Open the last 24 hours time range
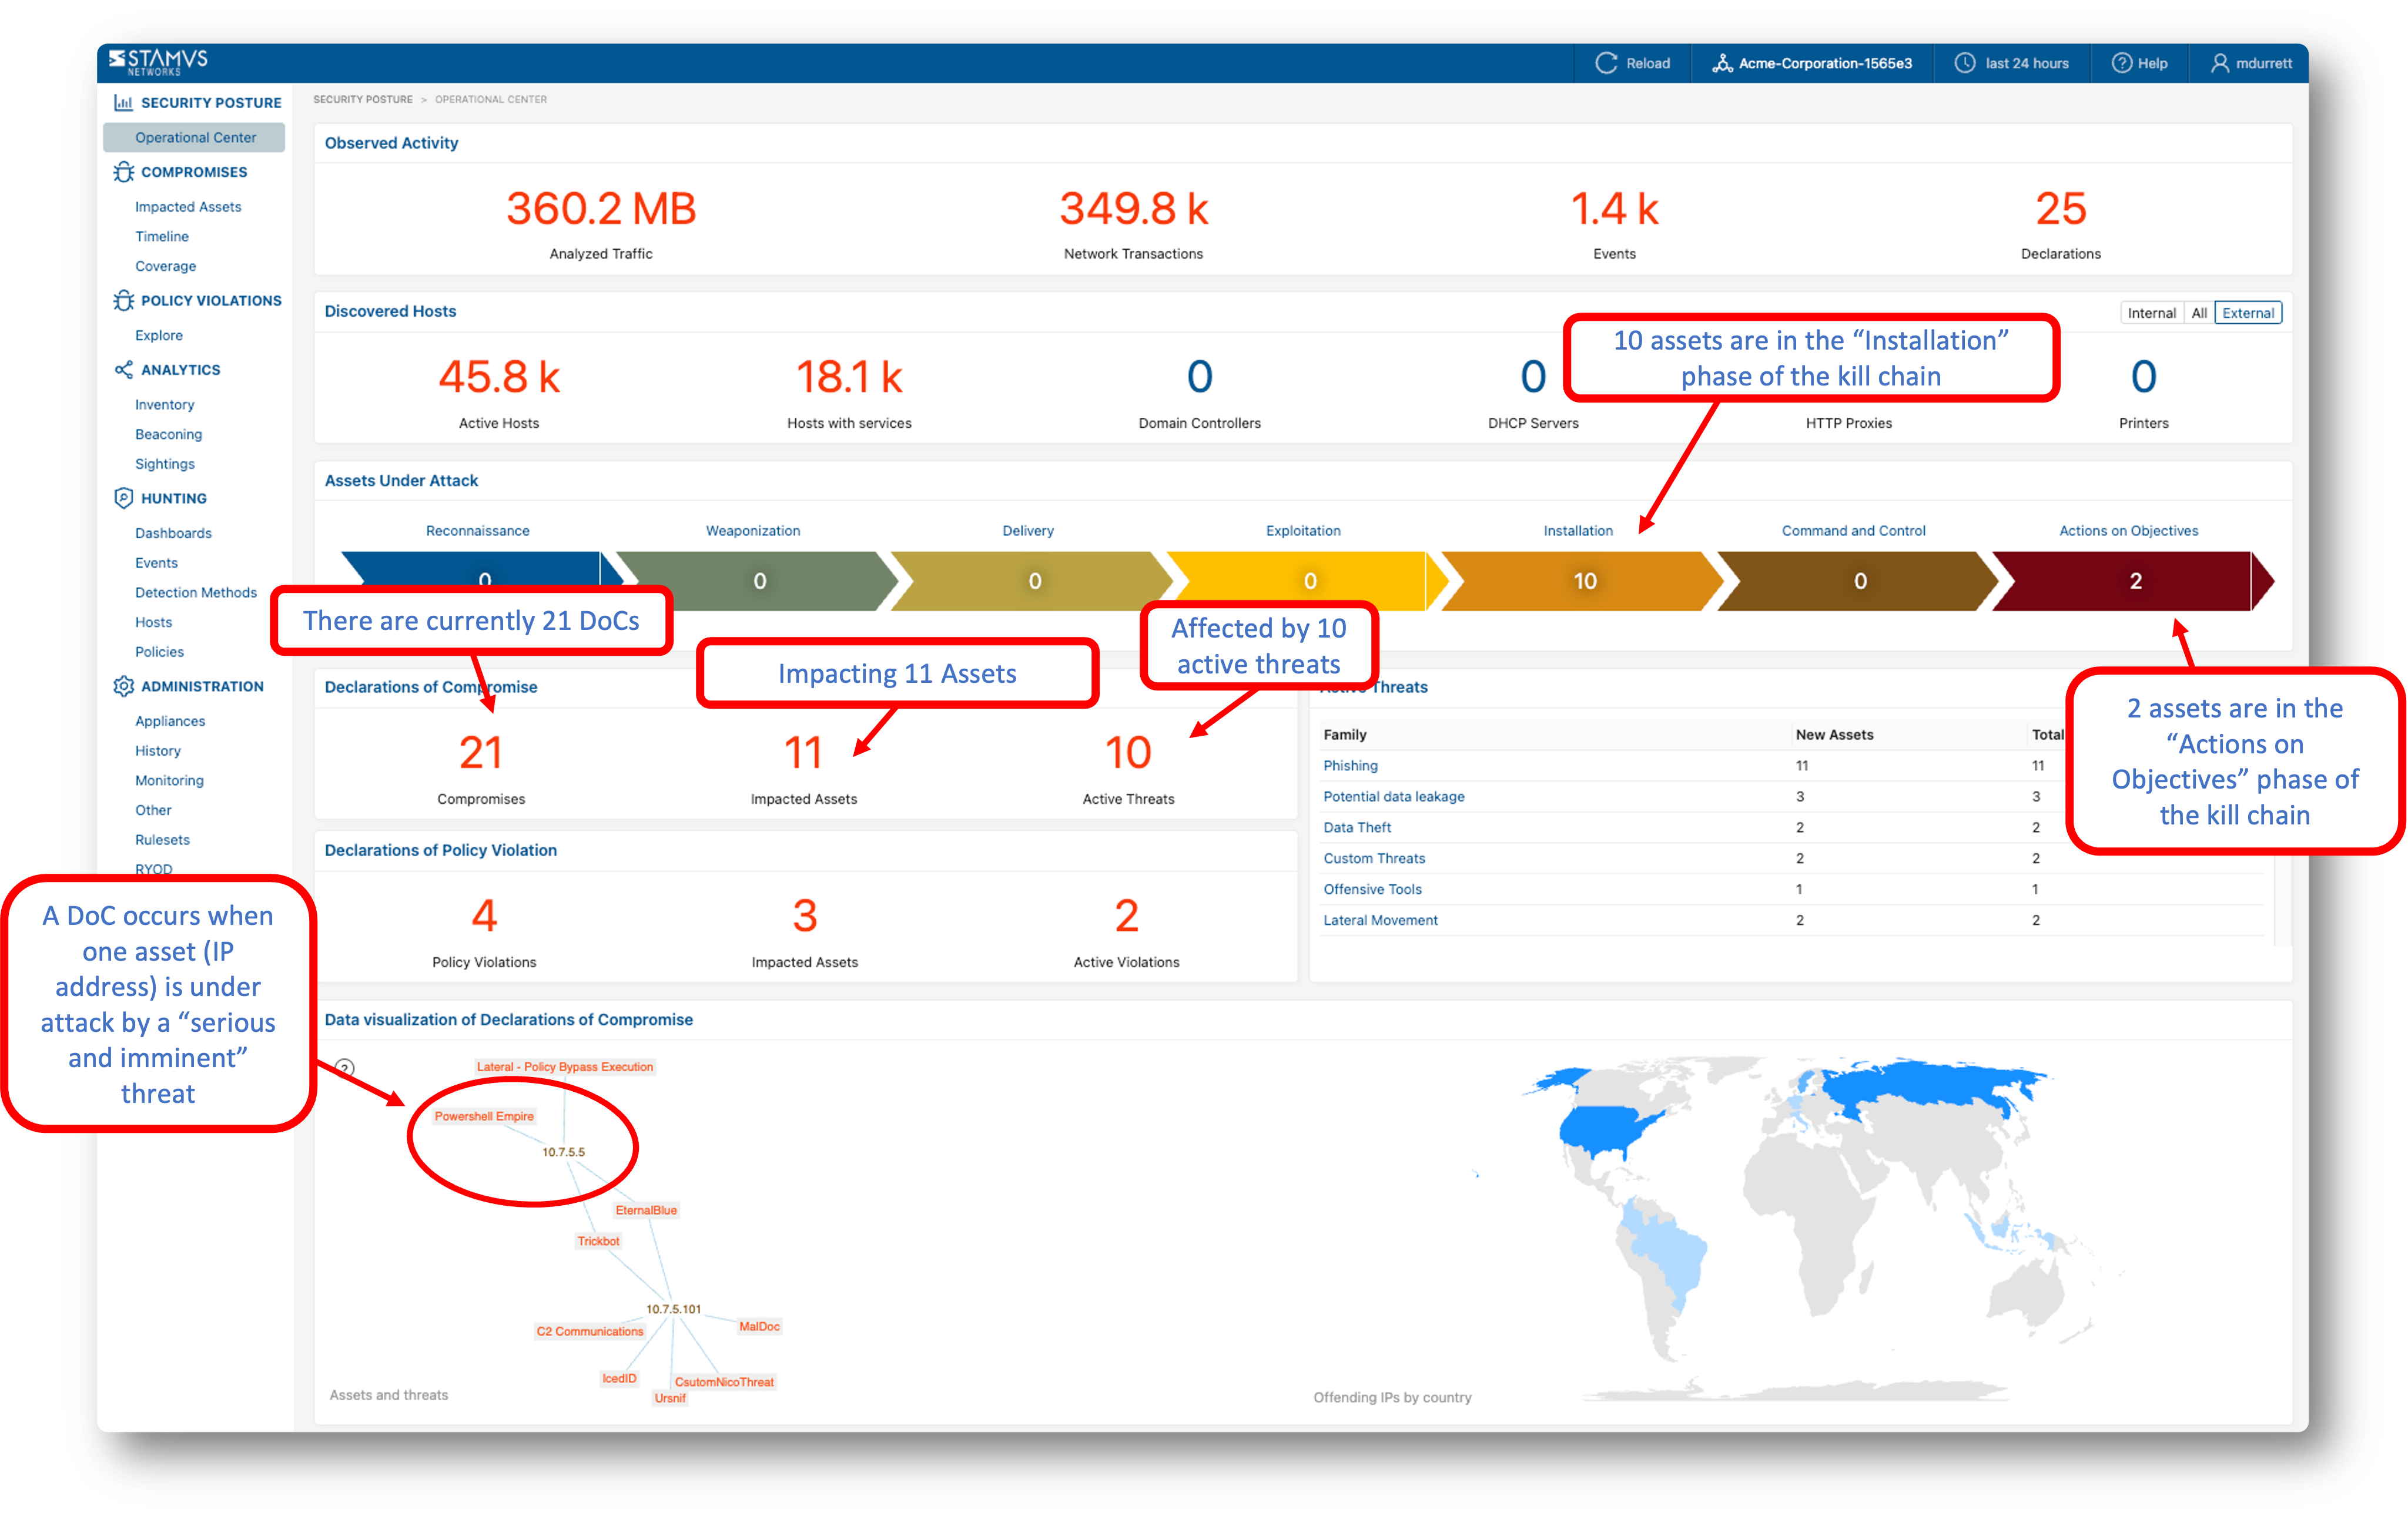The width and height of the screenshot is (2408, 1516). [x=2011, y=63]
